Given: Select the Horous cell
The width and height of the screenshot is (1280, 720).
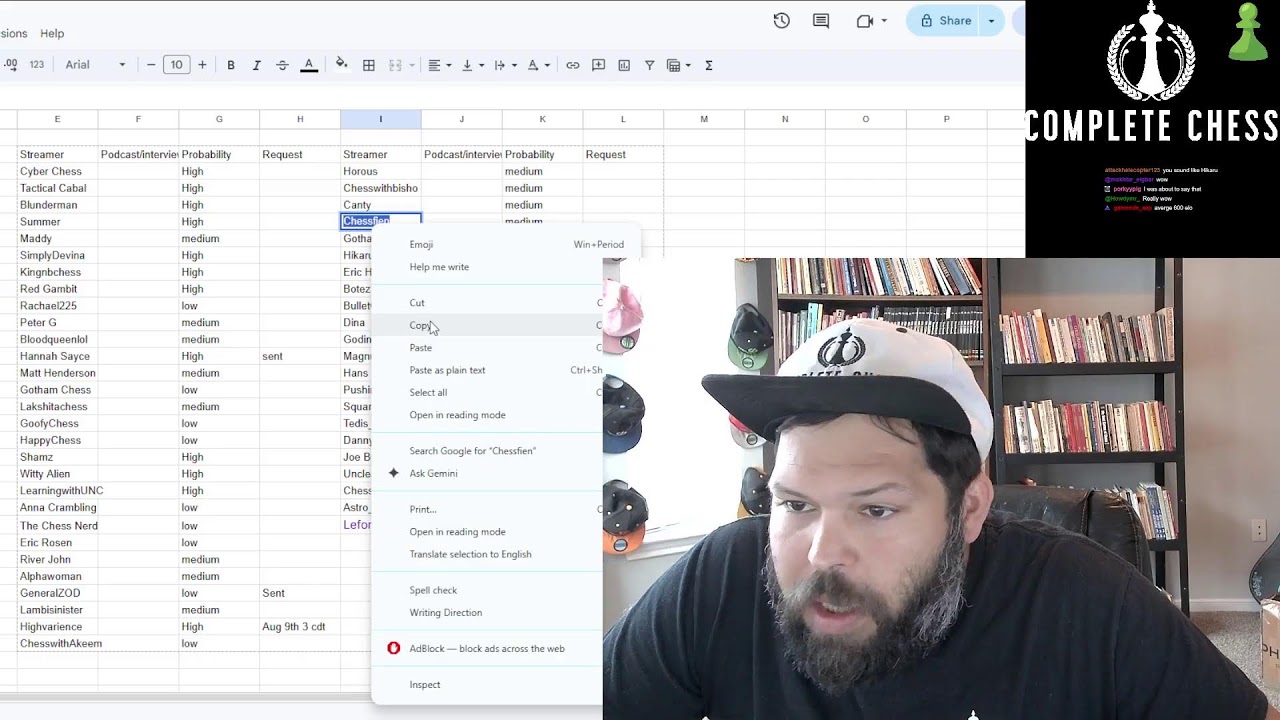Looking at the screenshot, I should 380,171.
